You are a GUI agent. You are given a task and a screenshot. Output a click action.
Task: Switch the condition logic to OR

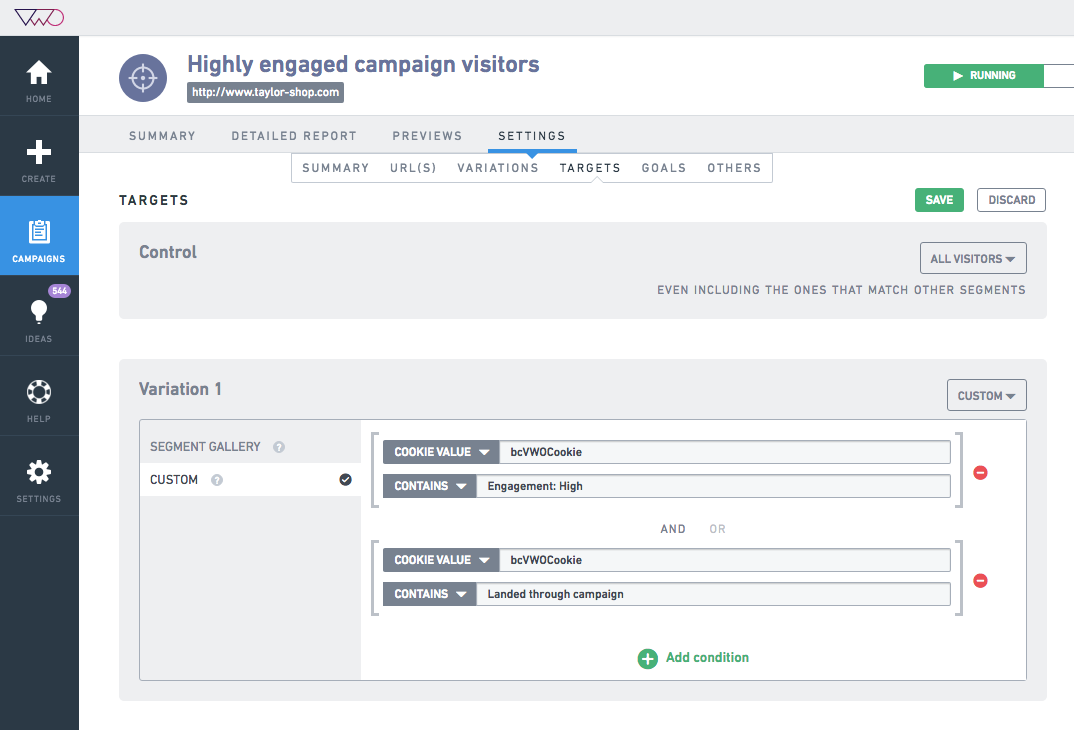click(716, 528)
